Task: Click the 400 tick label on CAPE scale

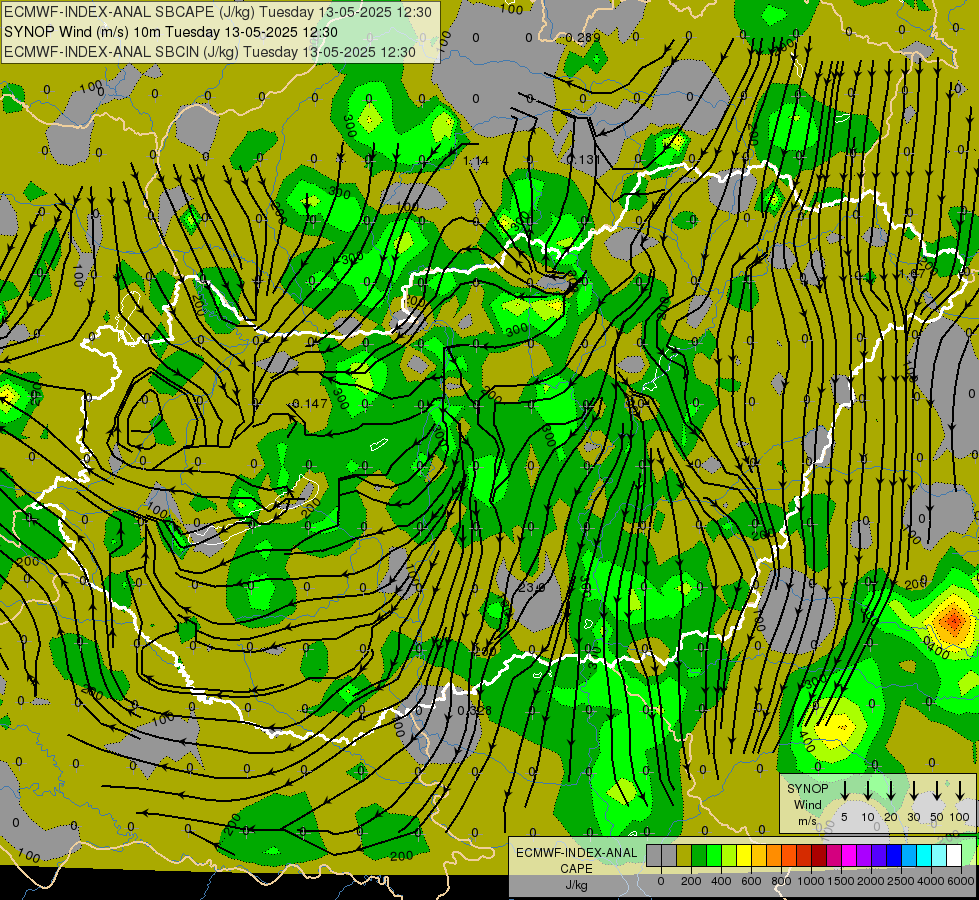Action: (721, 881)
